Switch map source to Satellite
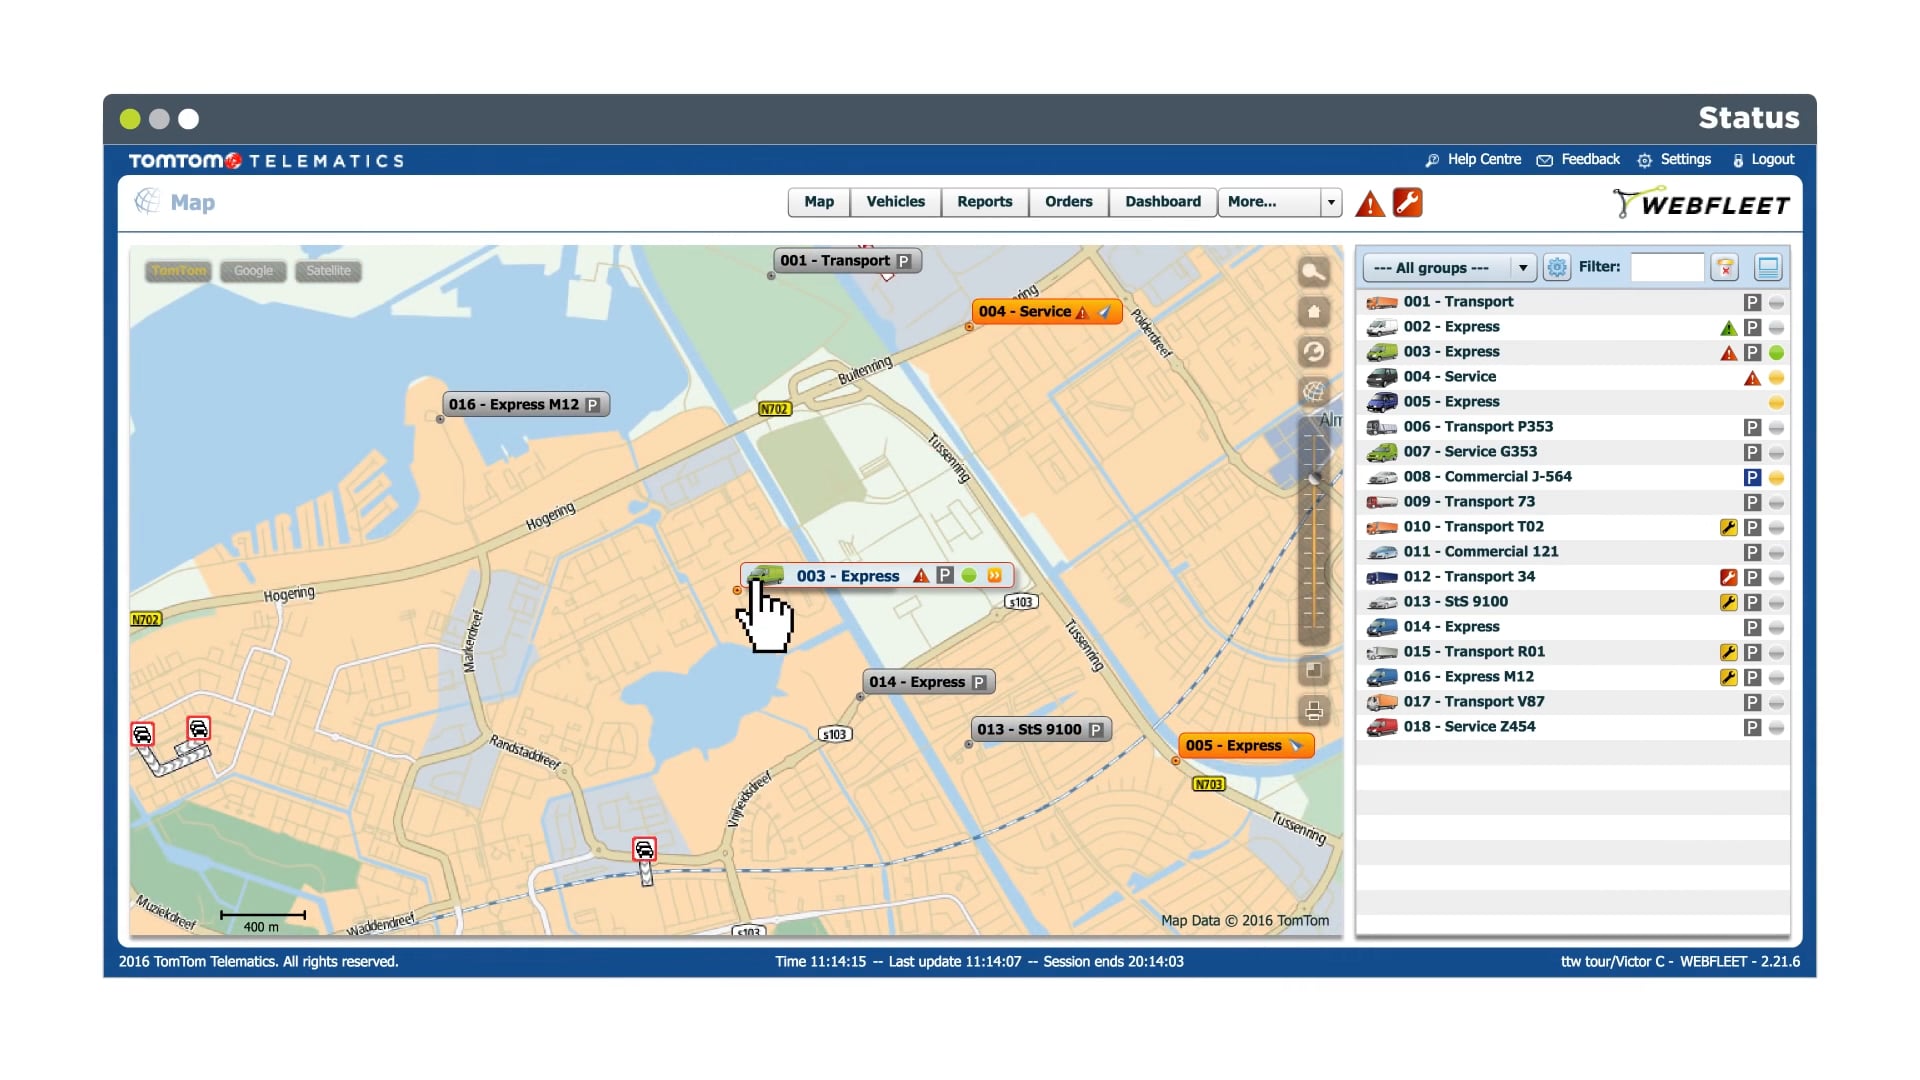The height and width of the screenshot is (1080, 1920). click(328, 271)
